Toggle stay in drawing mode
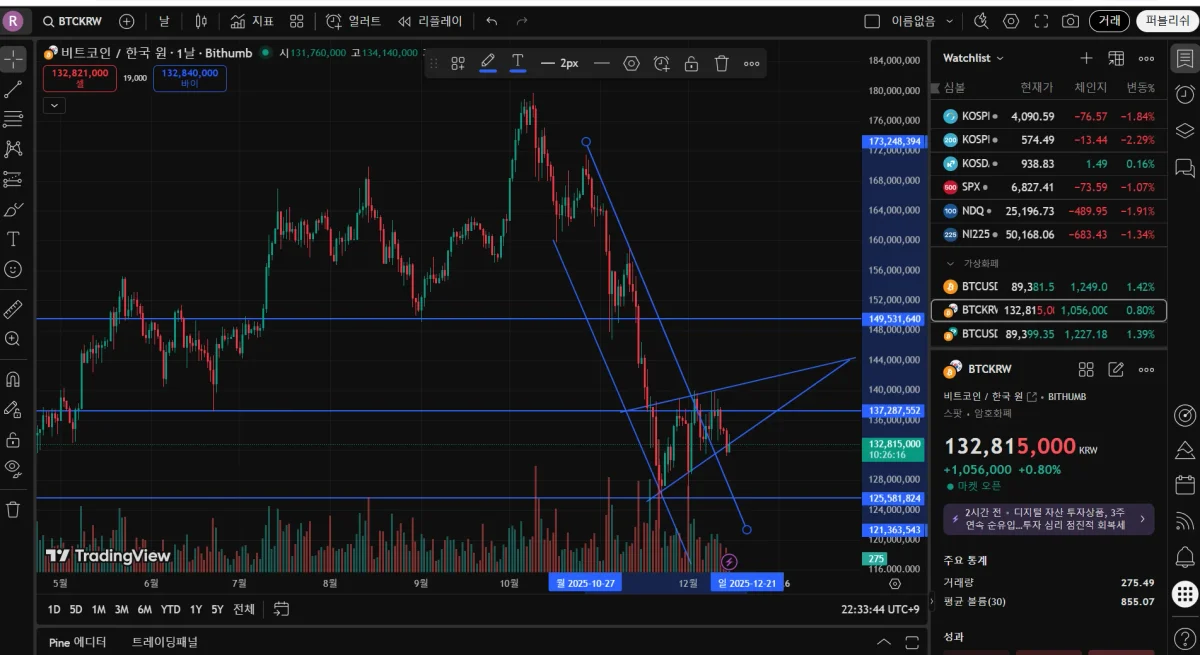 pos(13,410)
